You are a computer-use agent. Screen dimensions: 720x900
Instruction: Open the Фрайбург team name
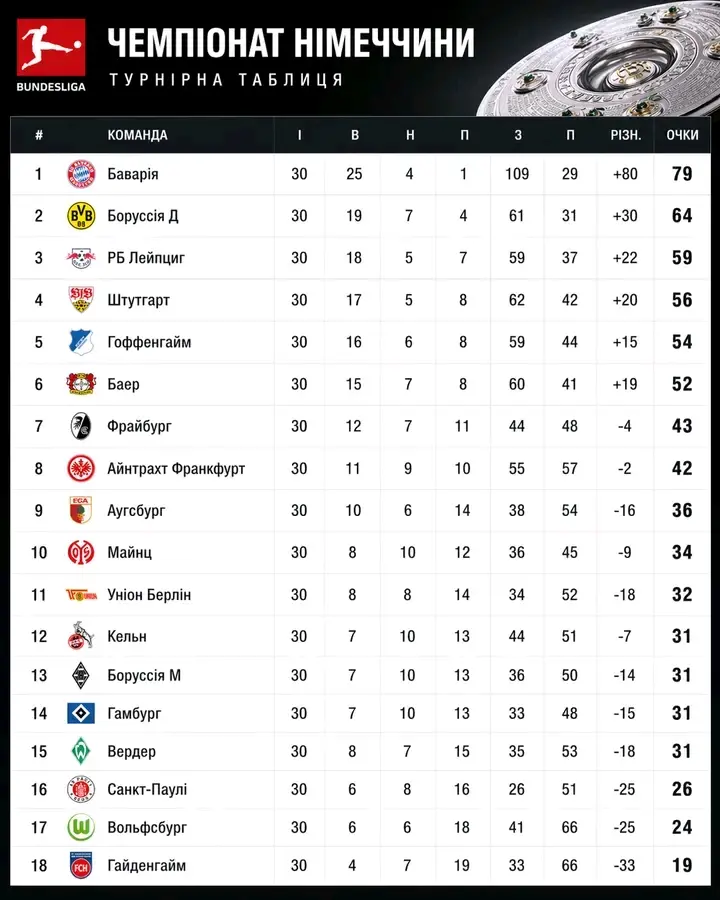[x=139, y=426]
